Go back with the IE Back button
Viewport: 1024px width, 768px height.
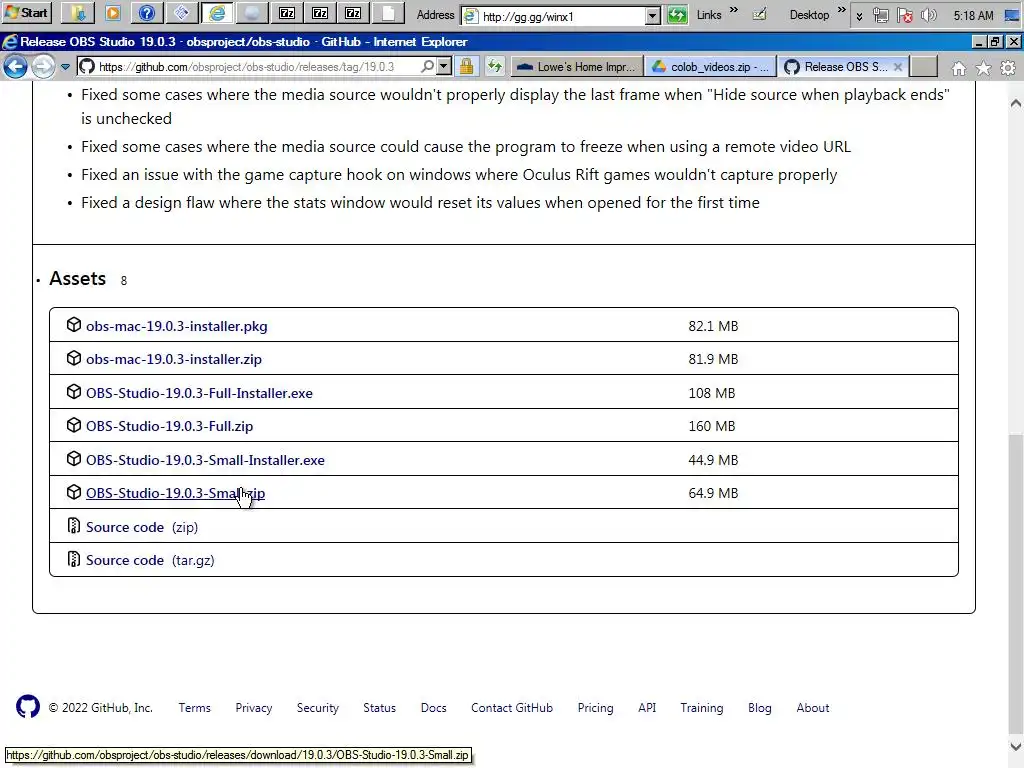click(15, 67)
